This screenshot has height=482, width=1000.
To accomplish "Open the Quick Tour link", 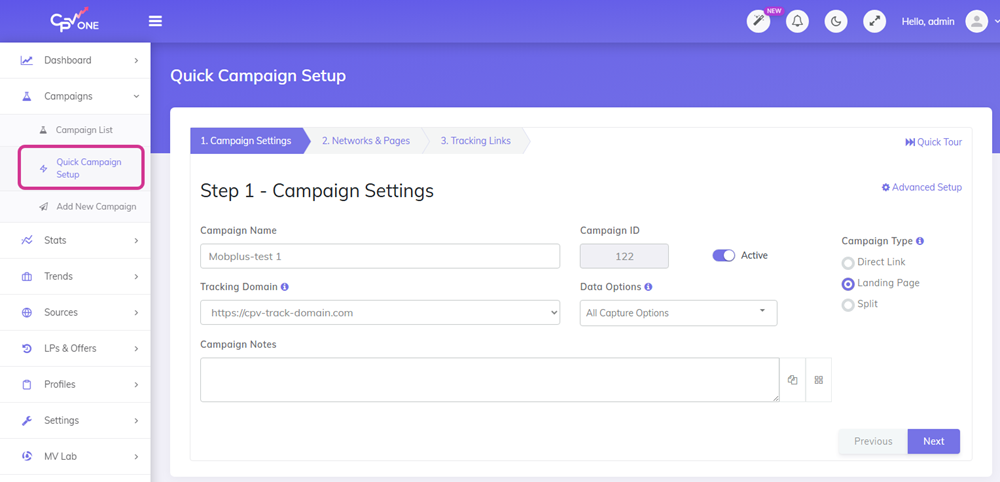I will pyautogui.click(x=934, y=142).
